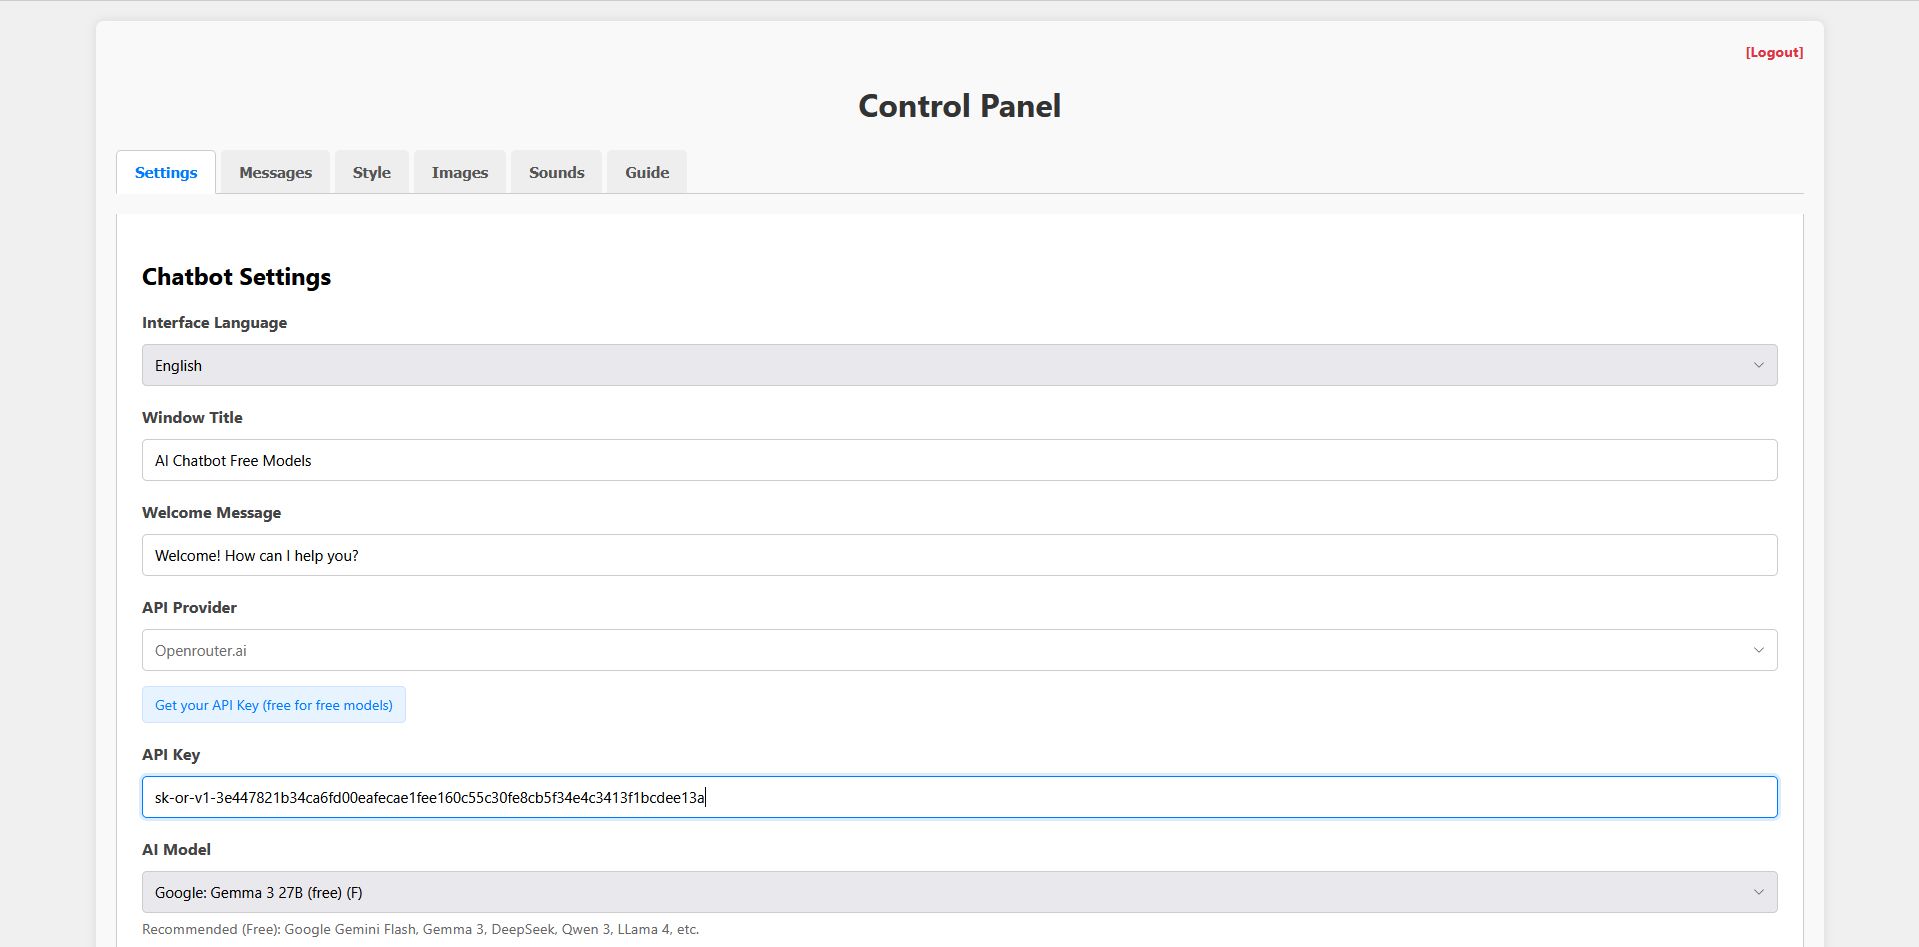1919x947 pixels.
Task: Open the Interface Language dropdown showing English
Action: coord(958,365)
